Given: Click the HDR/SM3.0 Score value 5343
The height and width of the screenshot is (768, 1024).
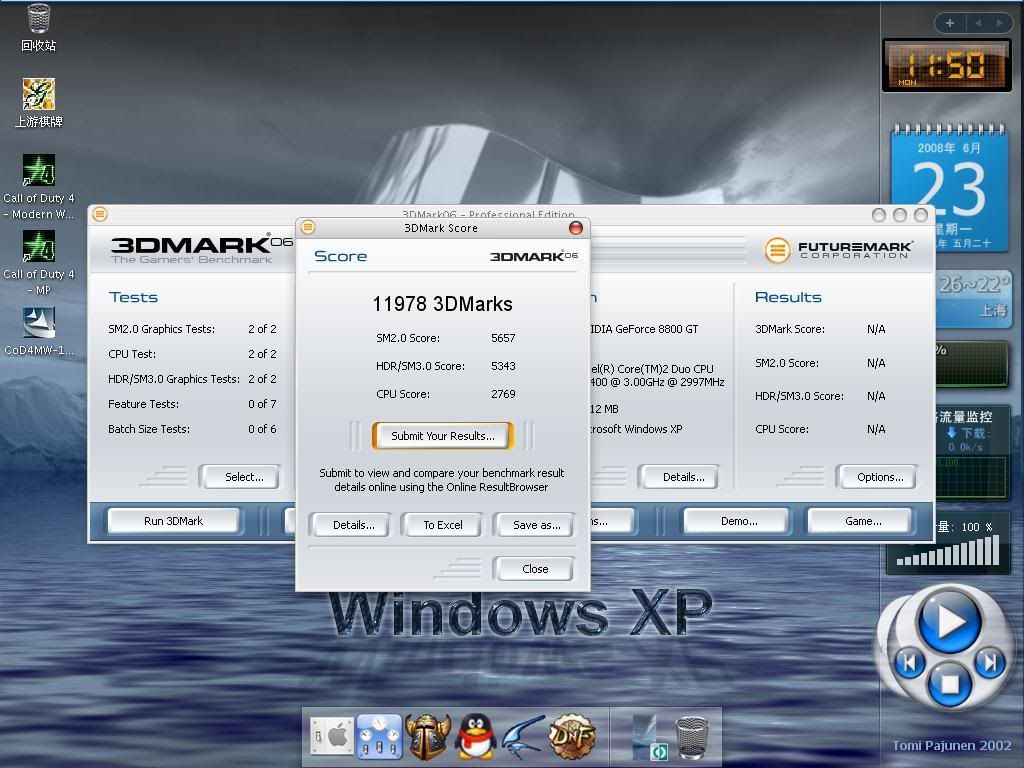Looking at the screenshot, I should (x=503, y=366).
